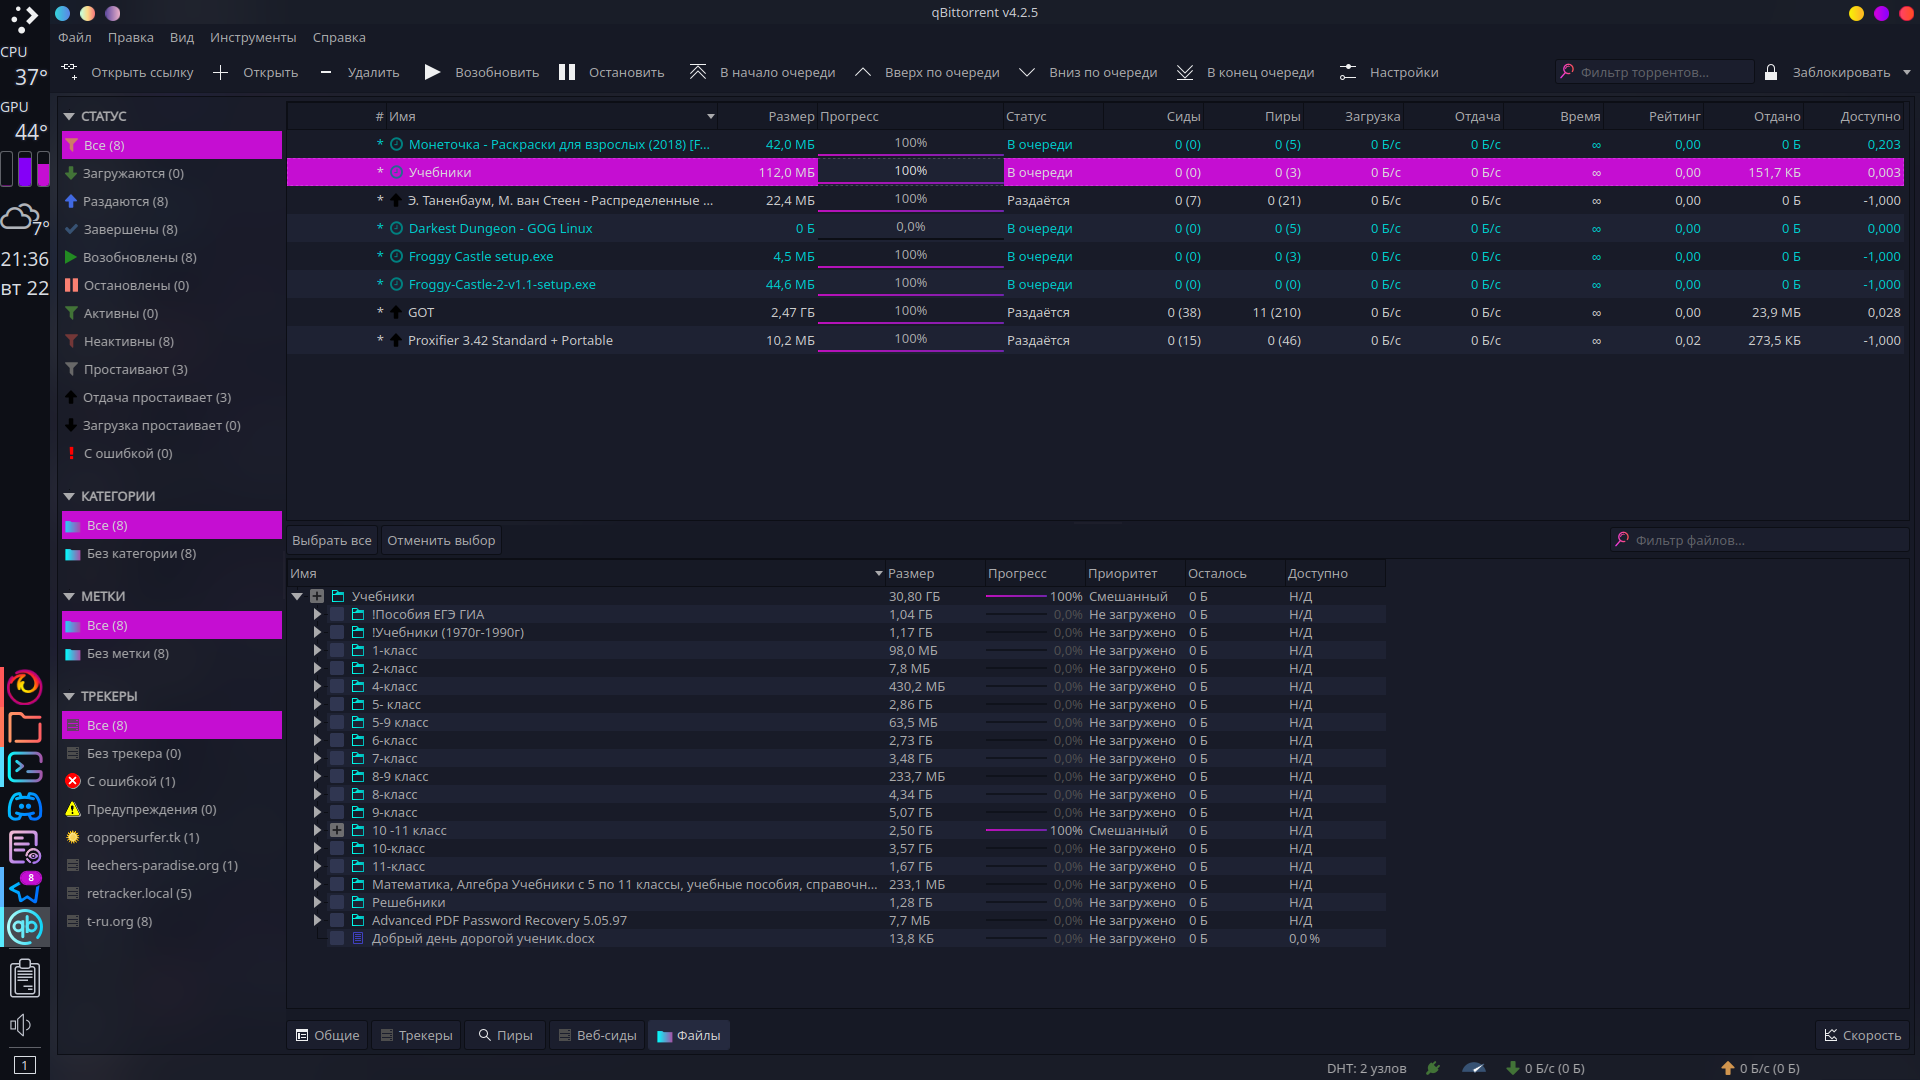Click the upload speed status arrow
This screenshot has width=1920, height=1080.
pyautogui.click(x=1727, y=1068)
